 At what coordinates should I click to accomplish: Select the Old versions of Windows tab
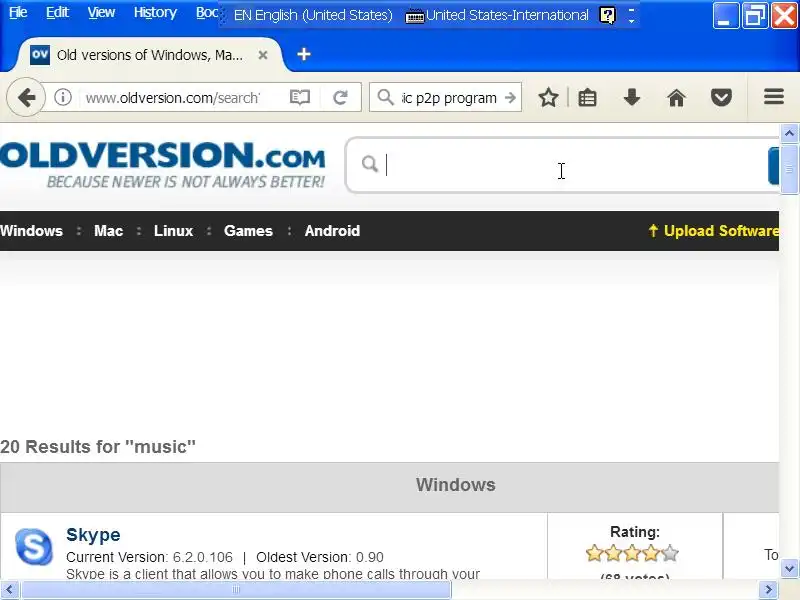[150, 55]
